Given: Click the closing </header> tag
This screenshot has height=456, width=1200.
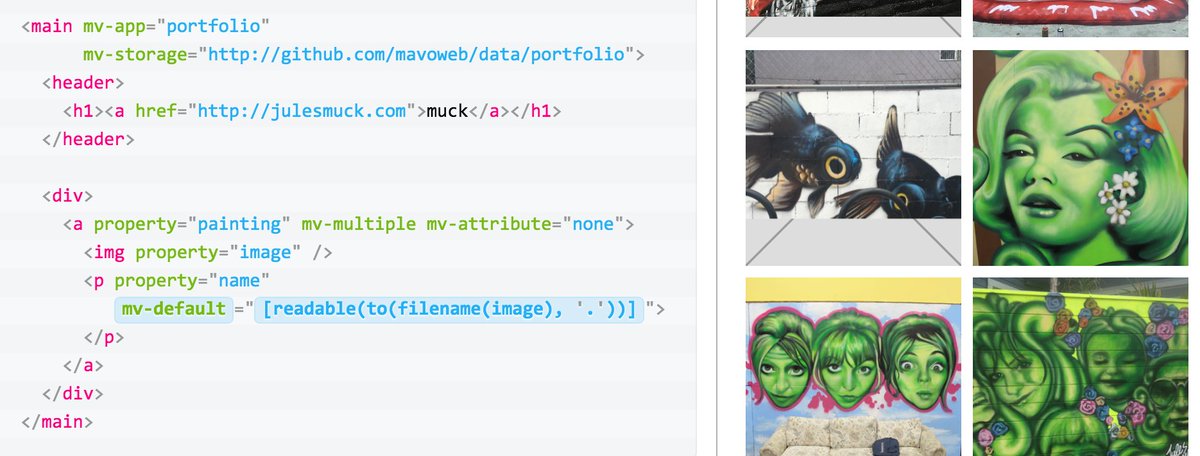Looking at the screenshot, I should coord(88,139).
